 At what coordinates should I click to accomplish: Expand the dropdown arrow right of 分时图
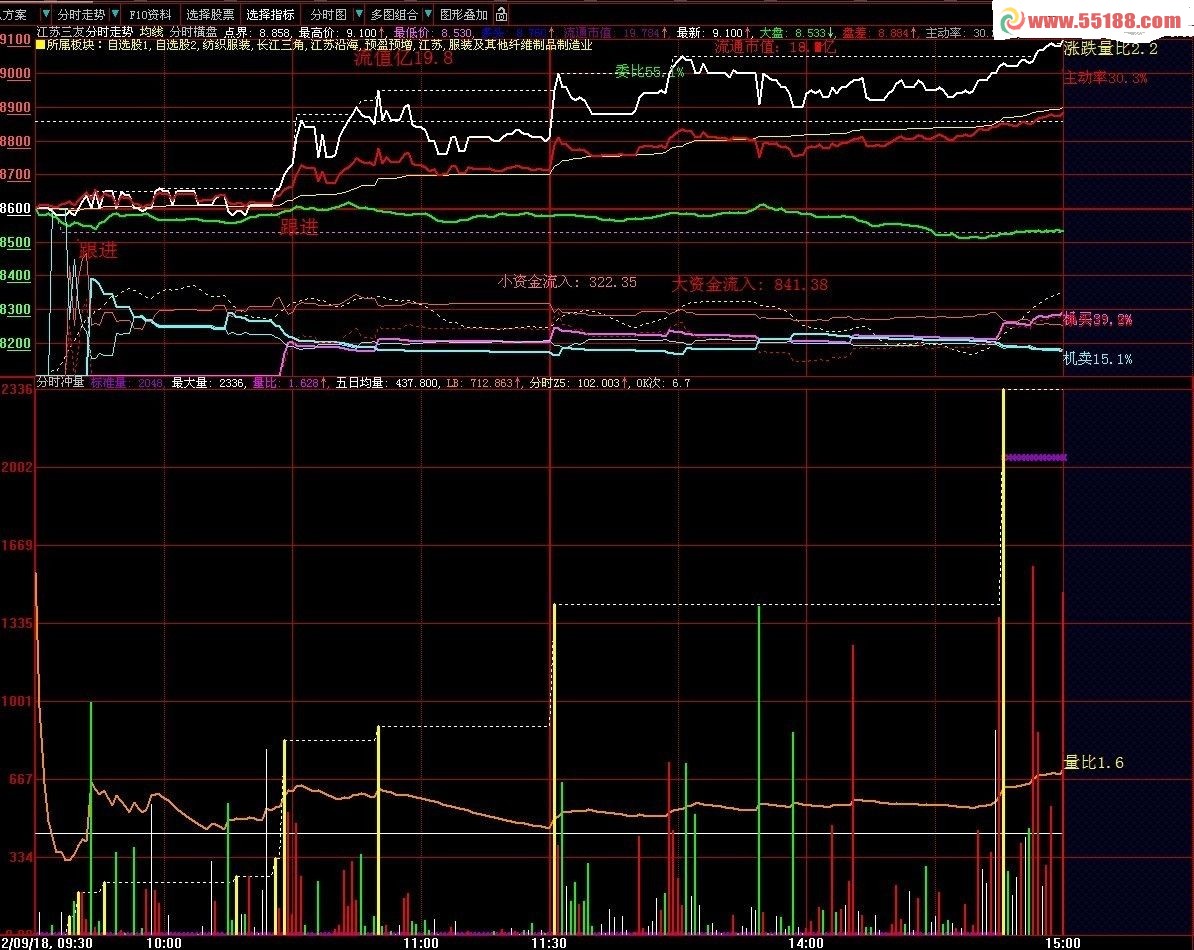pyautogui.click(x=359, y=14)
